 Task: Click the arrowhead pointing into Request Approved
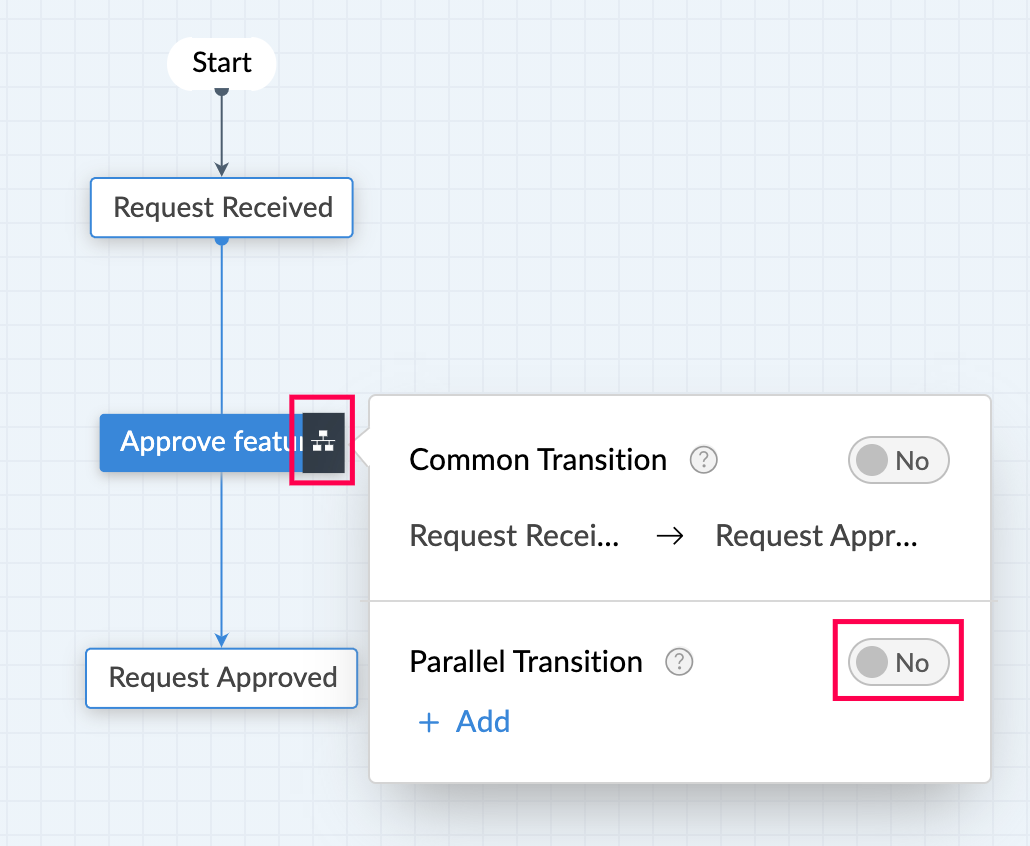click(222, 639)
